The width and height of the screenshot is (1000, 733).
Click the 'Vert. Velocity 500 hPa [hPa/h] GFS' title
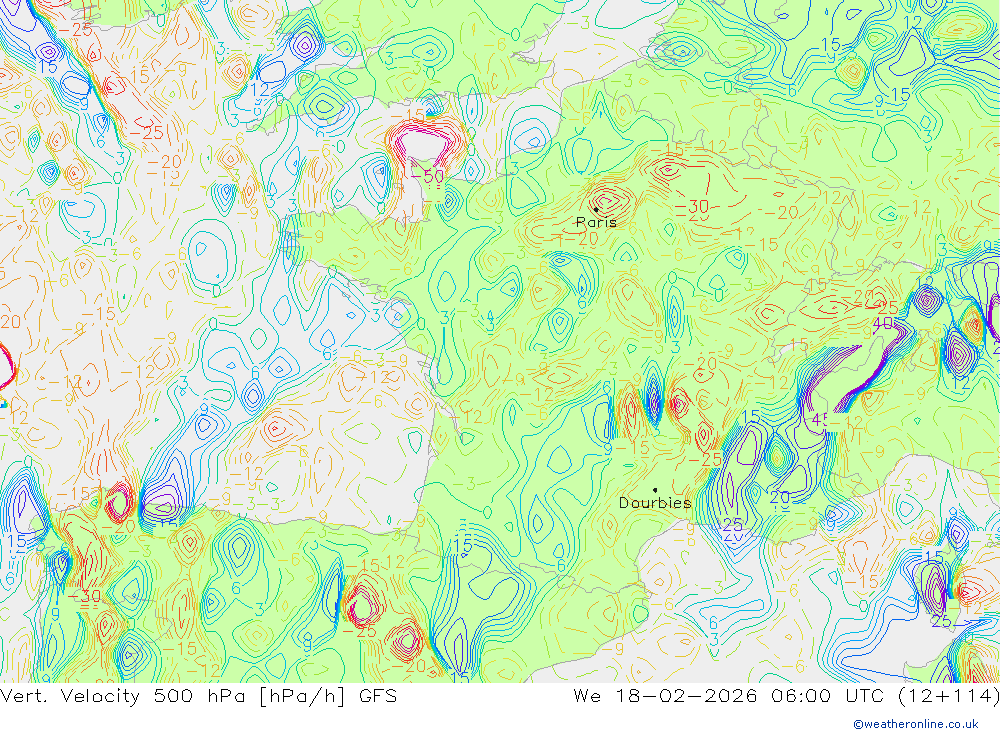[x=198, y=695]
